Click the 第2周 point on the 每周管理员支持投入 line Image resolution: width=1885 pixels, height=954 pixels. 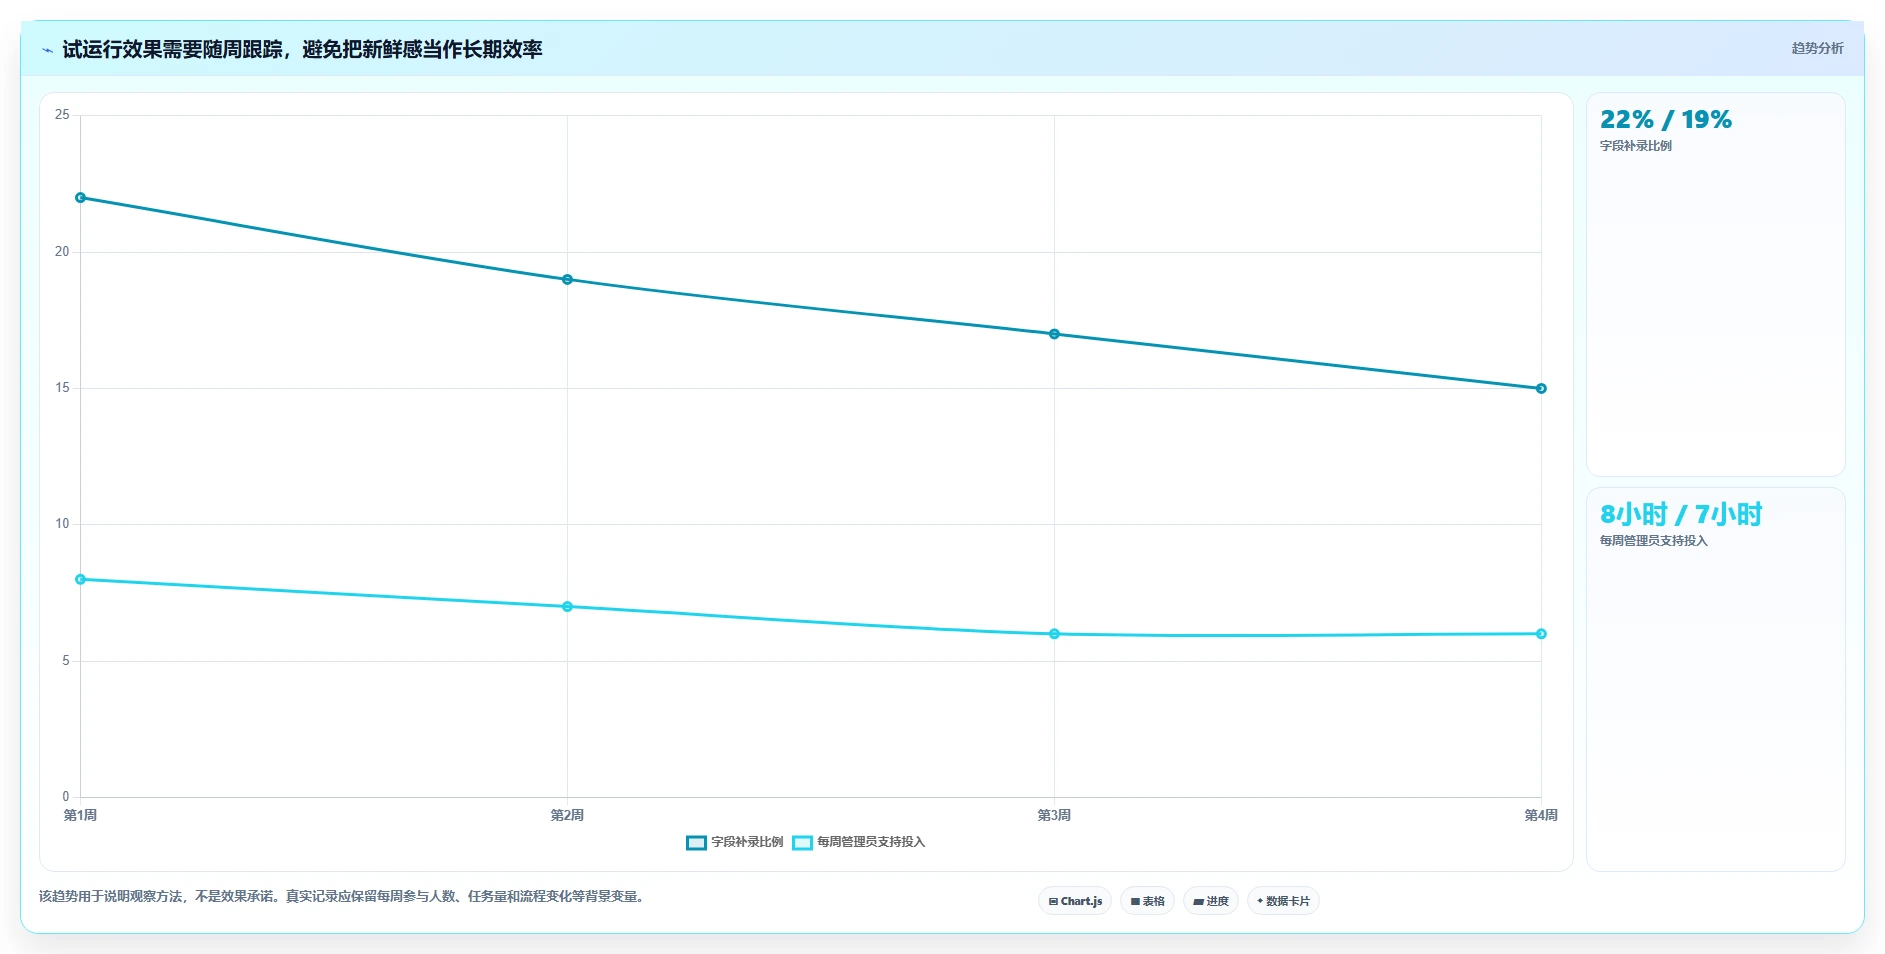[x=567, y=607]
